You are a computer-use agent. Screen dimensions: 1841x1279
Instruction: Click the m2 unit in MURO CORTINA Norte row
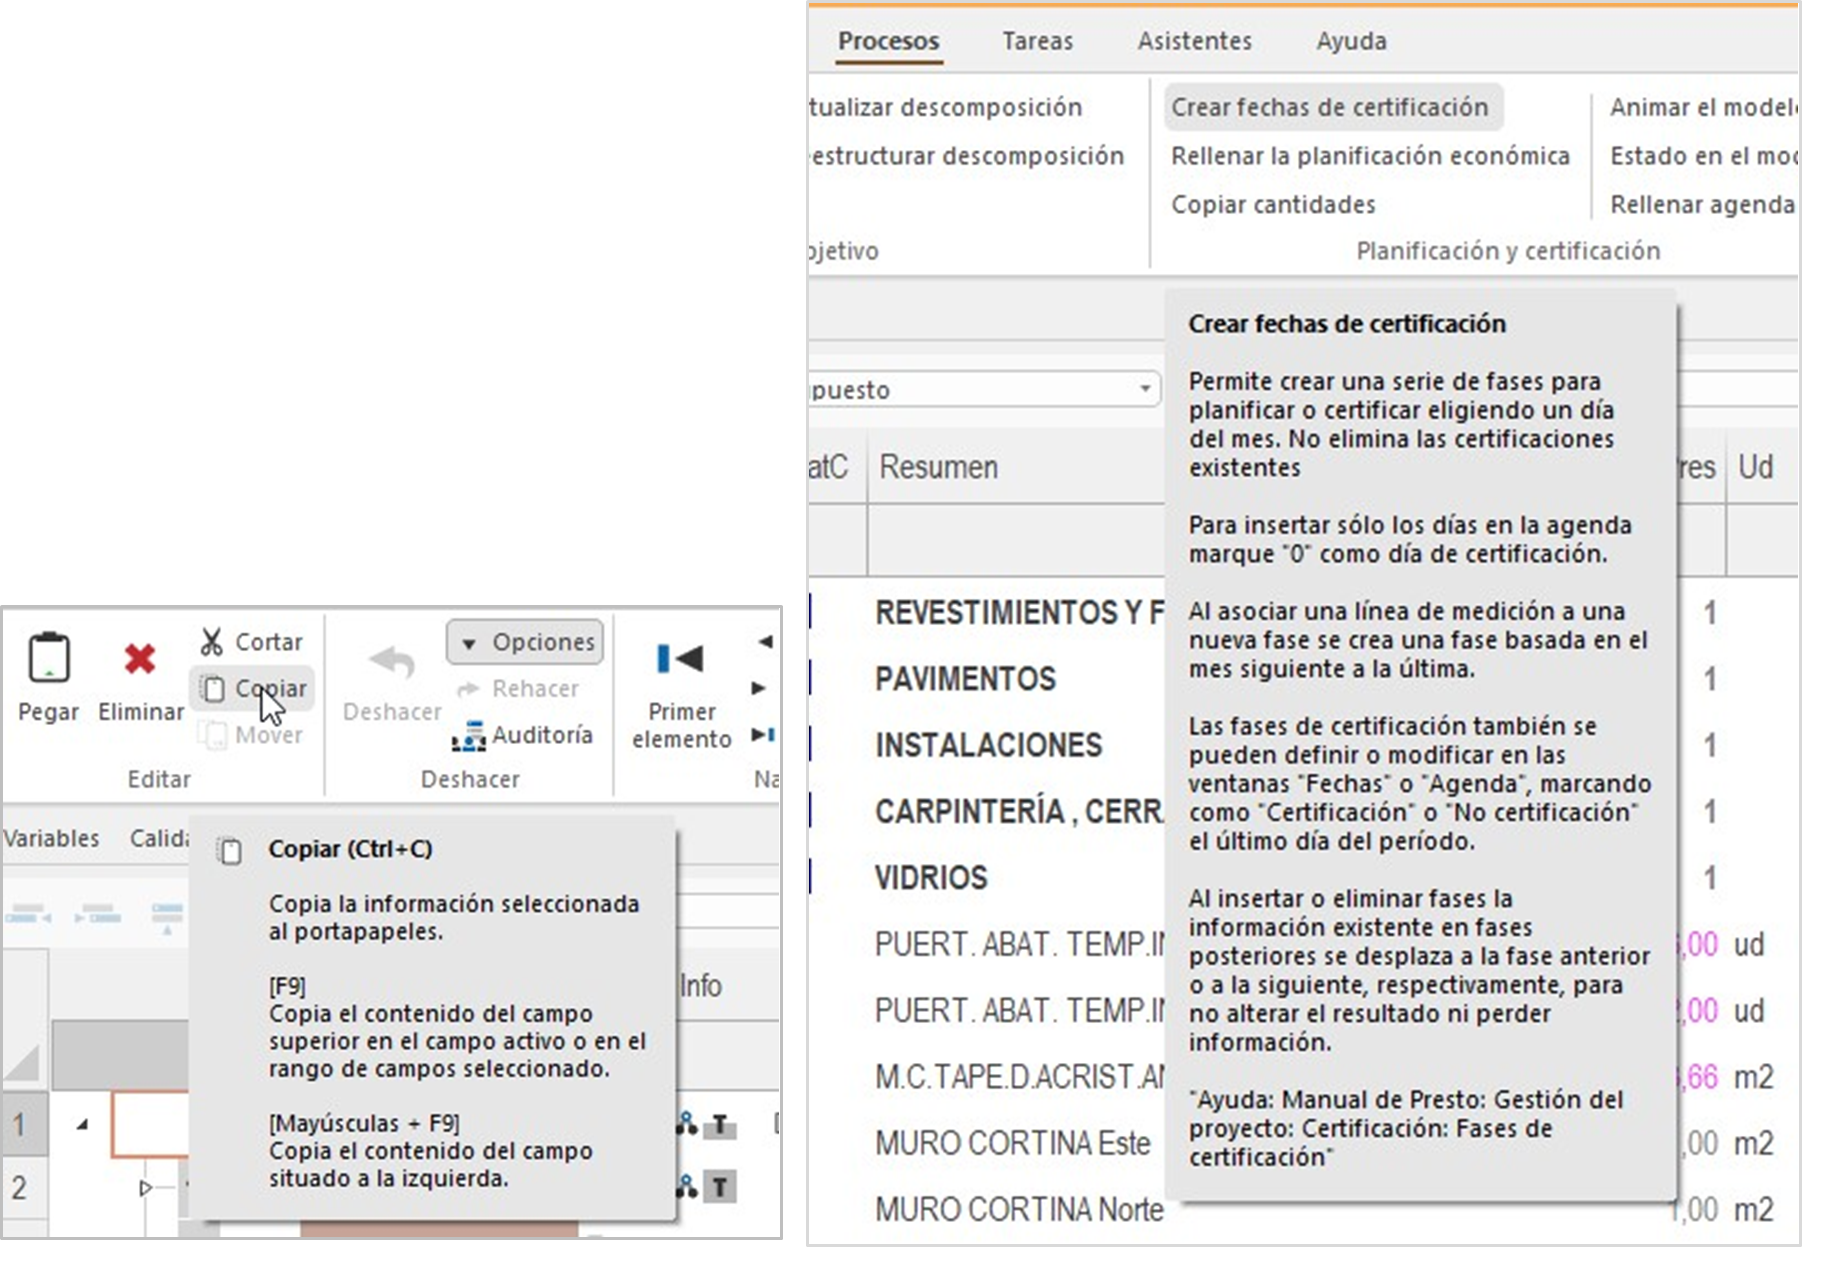[1753, 1209]
